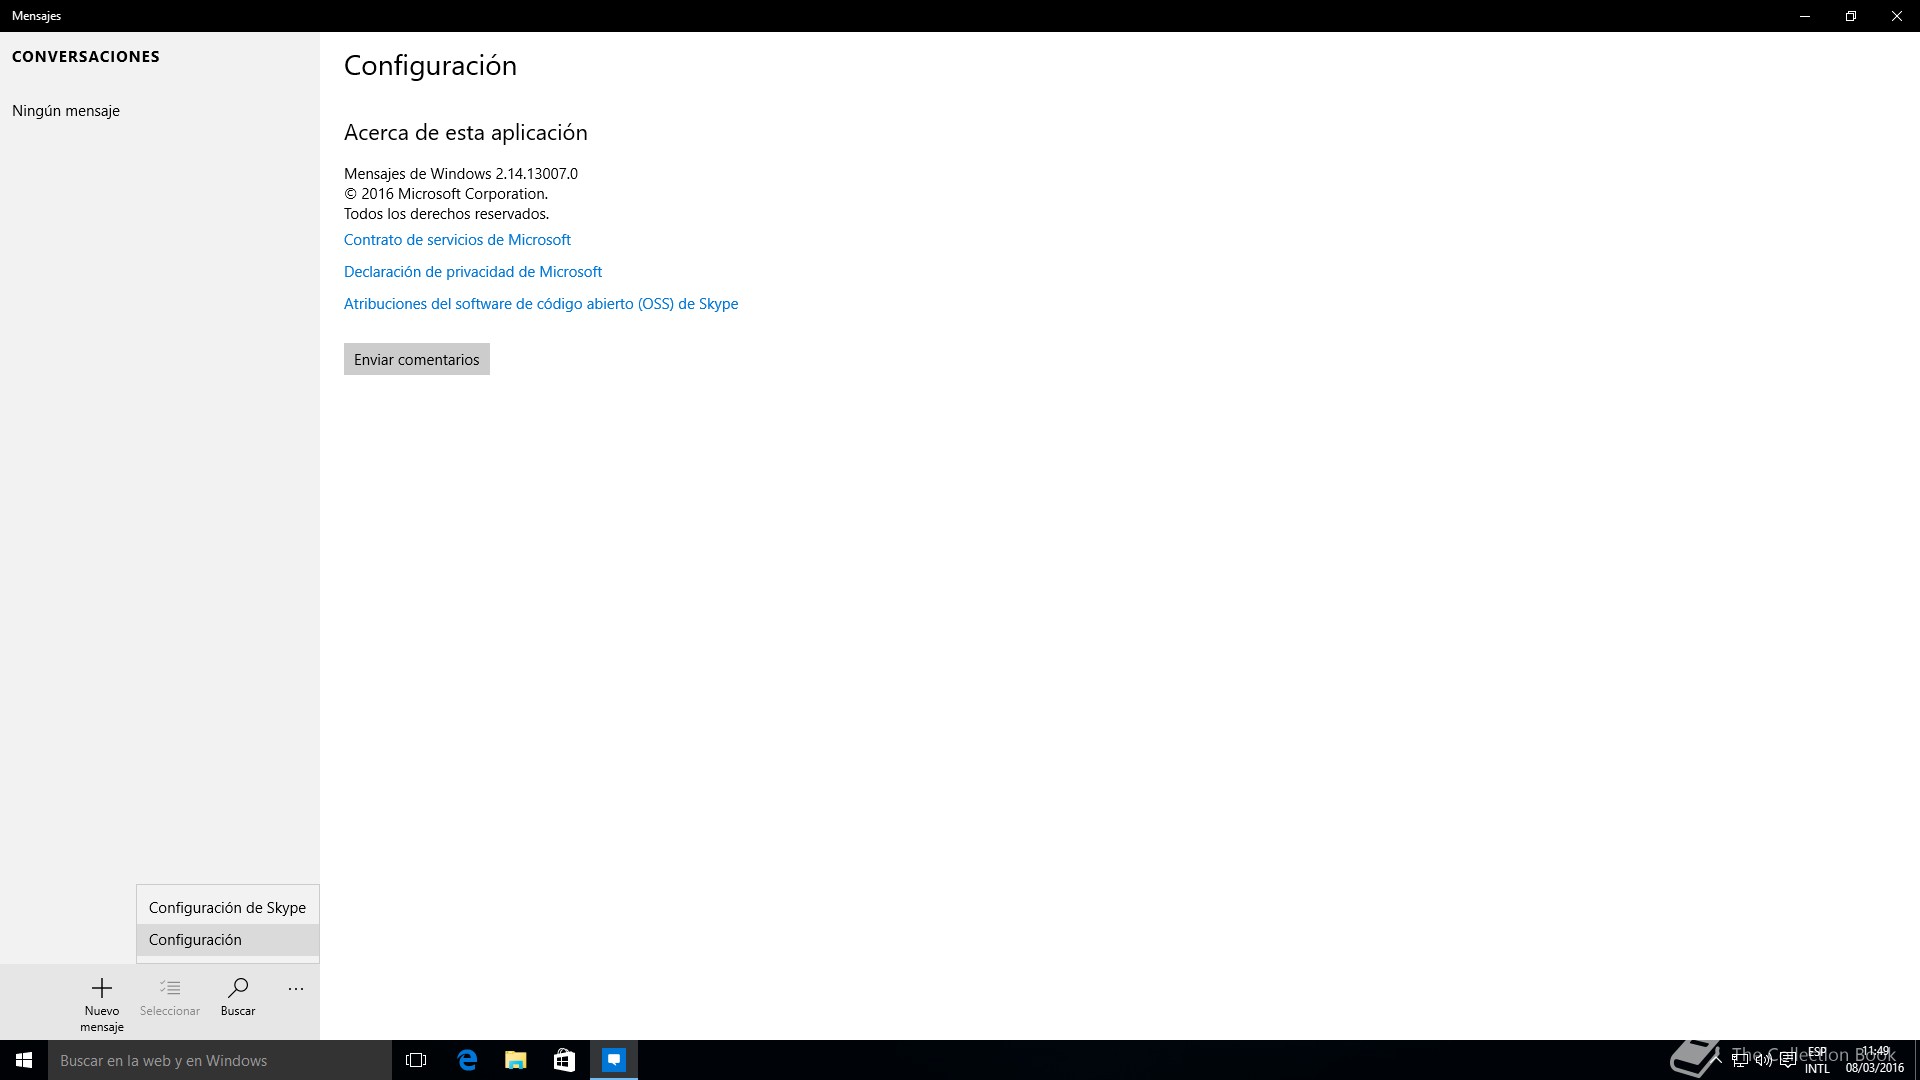Screen dimensions: 1920x1080
Task: Click the 'Ningún mensaje' text
Action: pyautogui.click(x=66, y=111)
